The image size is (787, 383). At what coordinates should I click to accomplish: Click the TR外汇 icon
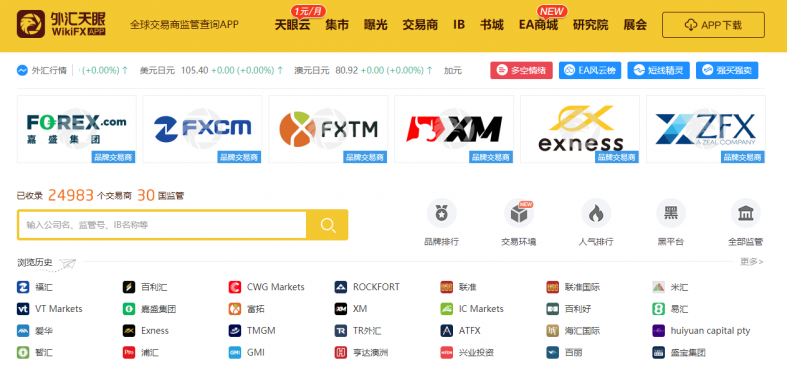point(341,331)
